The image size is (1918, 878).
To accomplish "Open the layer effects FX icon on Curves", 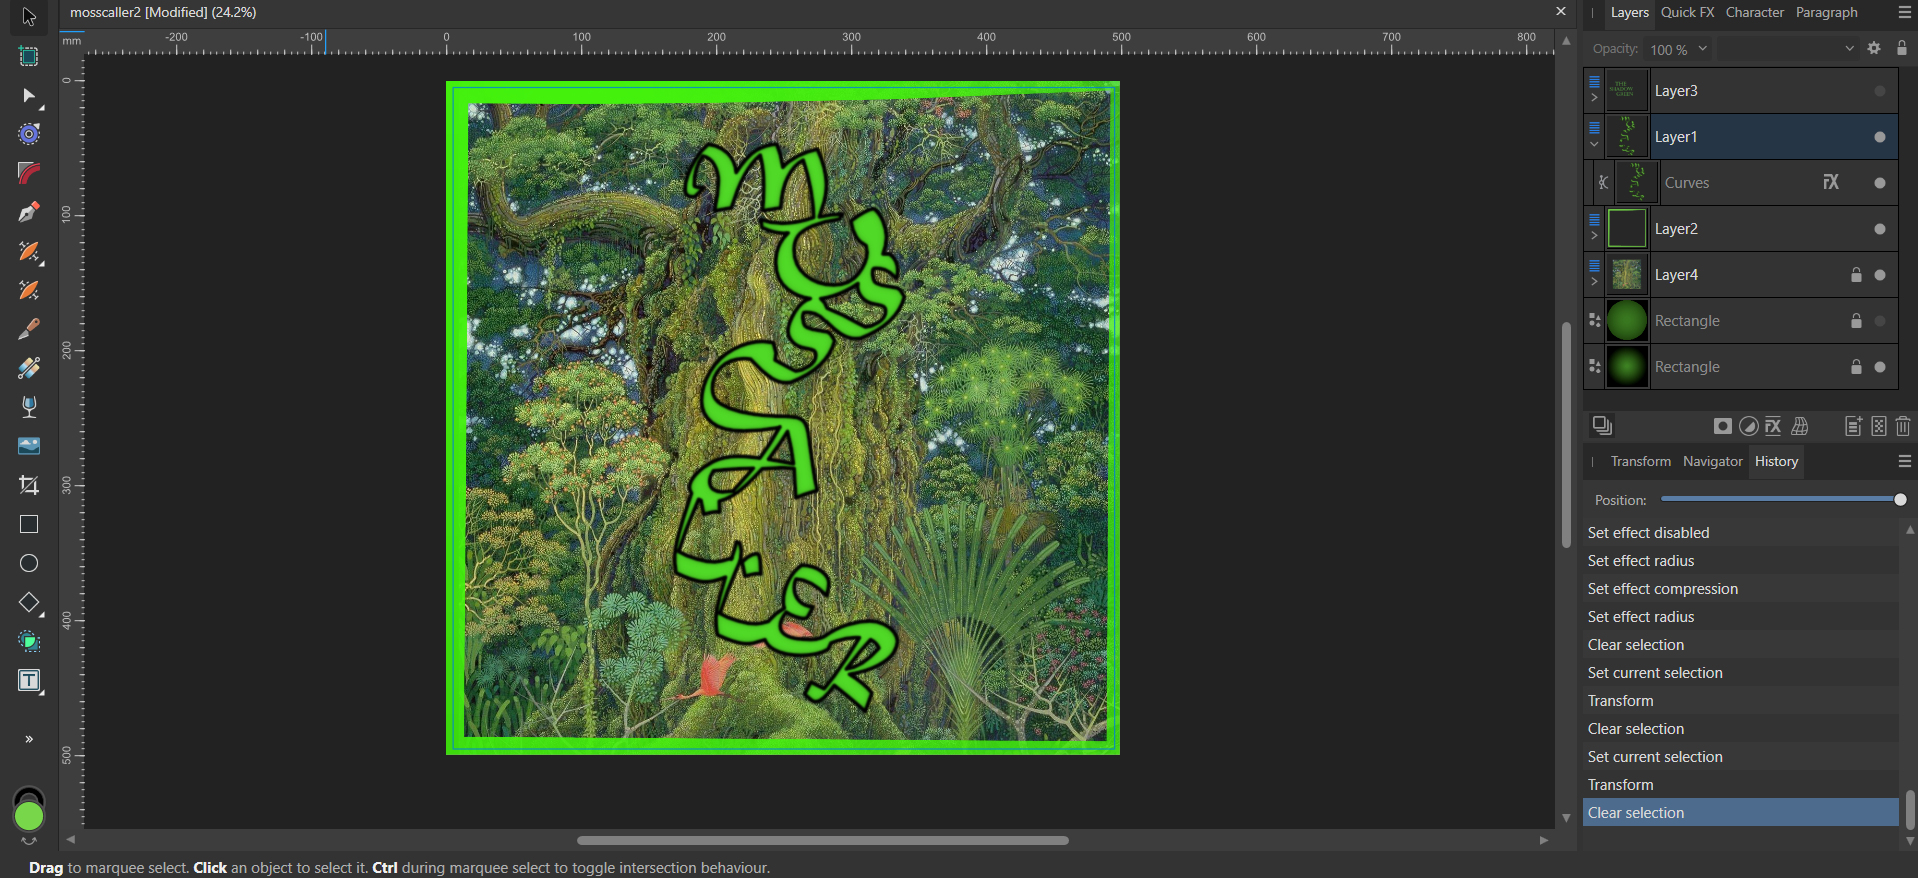I will click(x=1830, y=182).
